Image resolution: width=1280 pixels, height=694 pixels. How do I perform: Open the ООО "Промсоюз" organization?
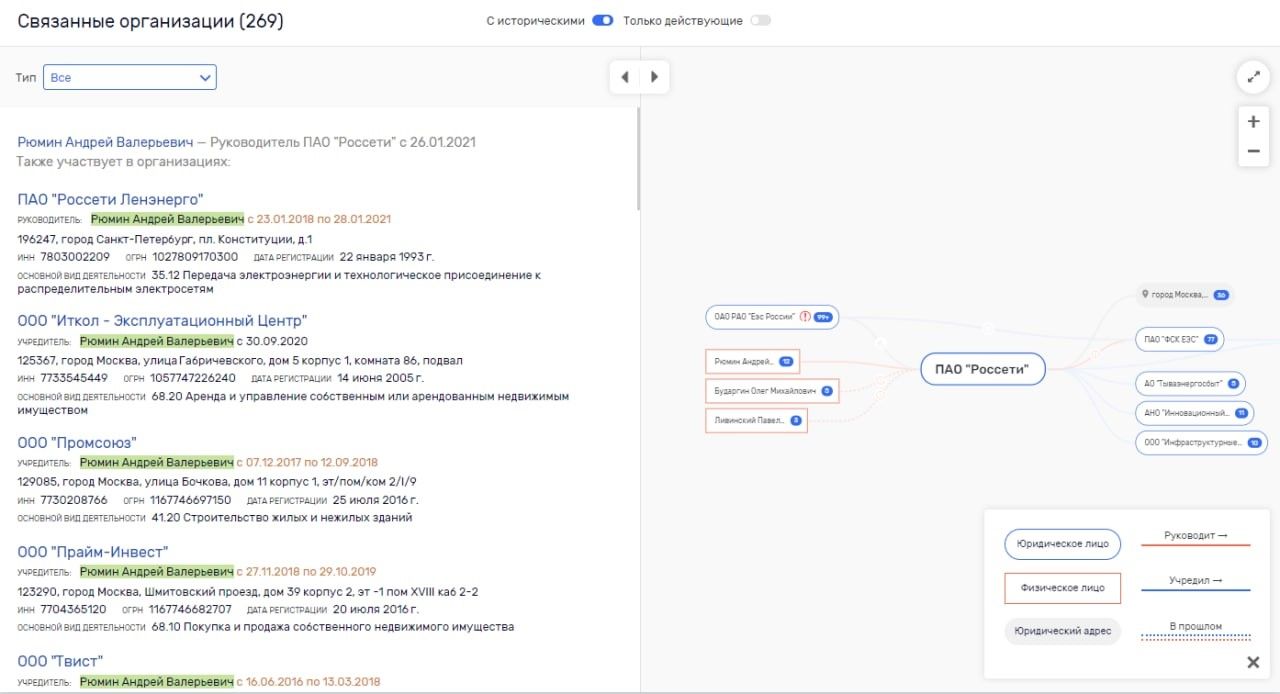click(x=77, y=442)
